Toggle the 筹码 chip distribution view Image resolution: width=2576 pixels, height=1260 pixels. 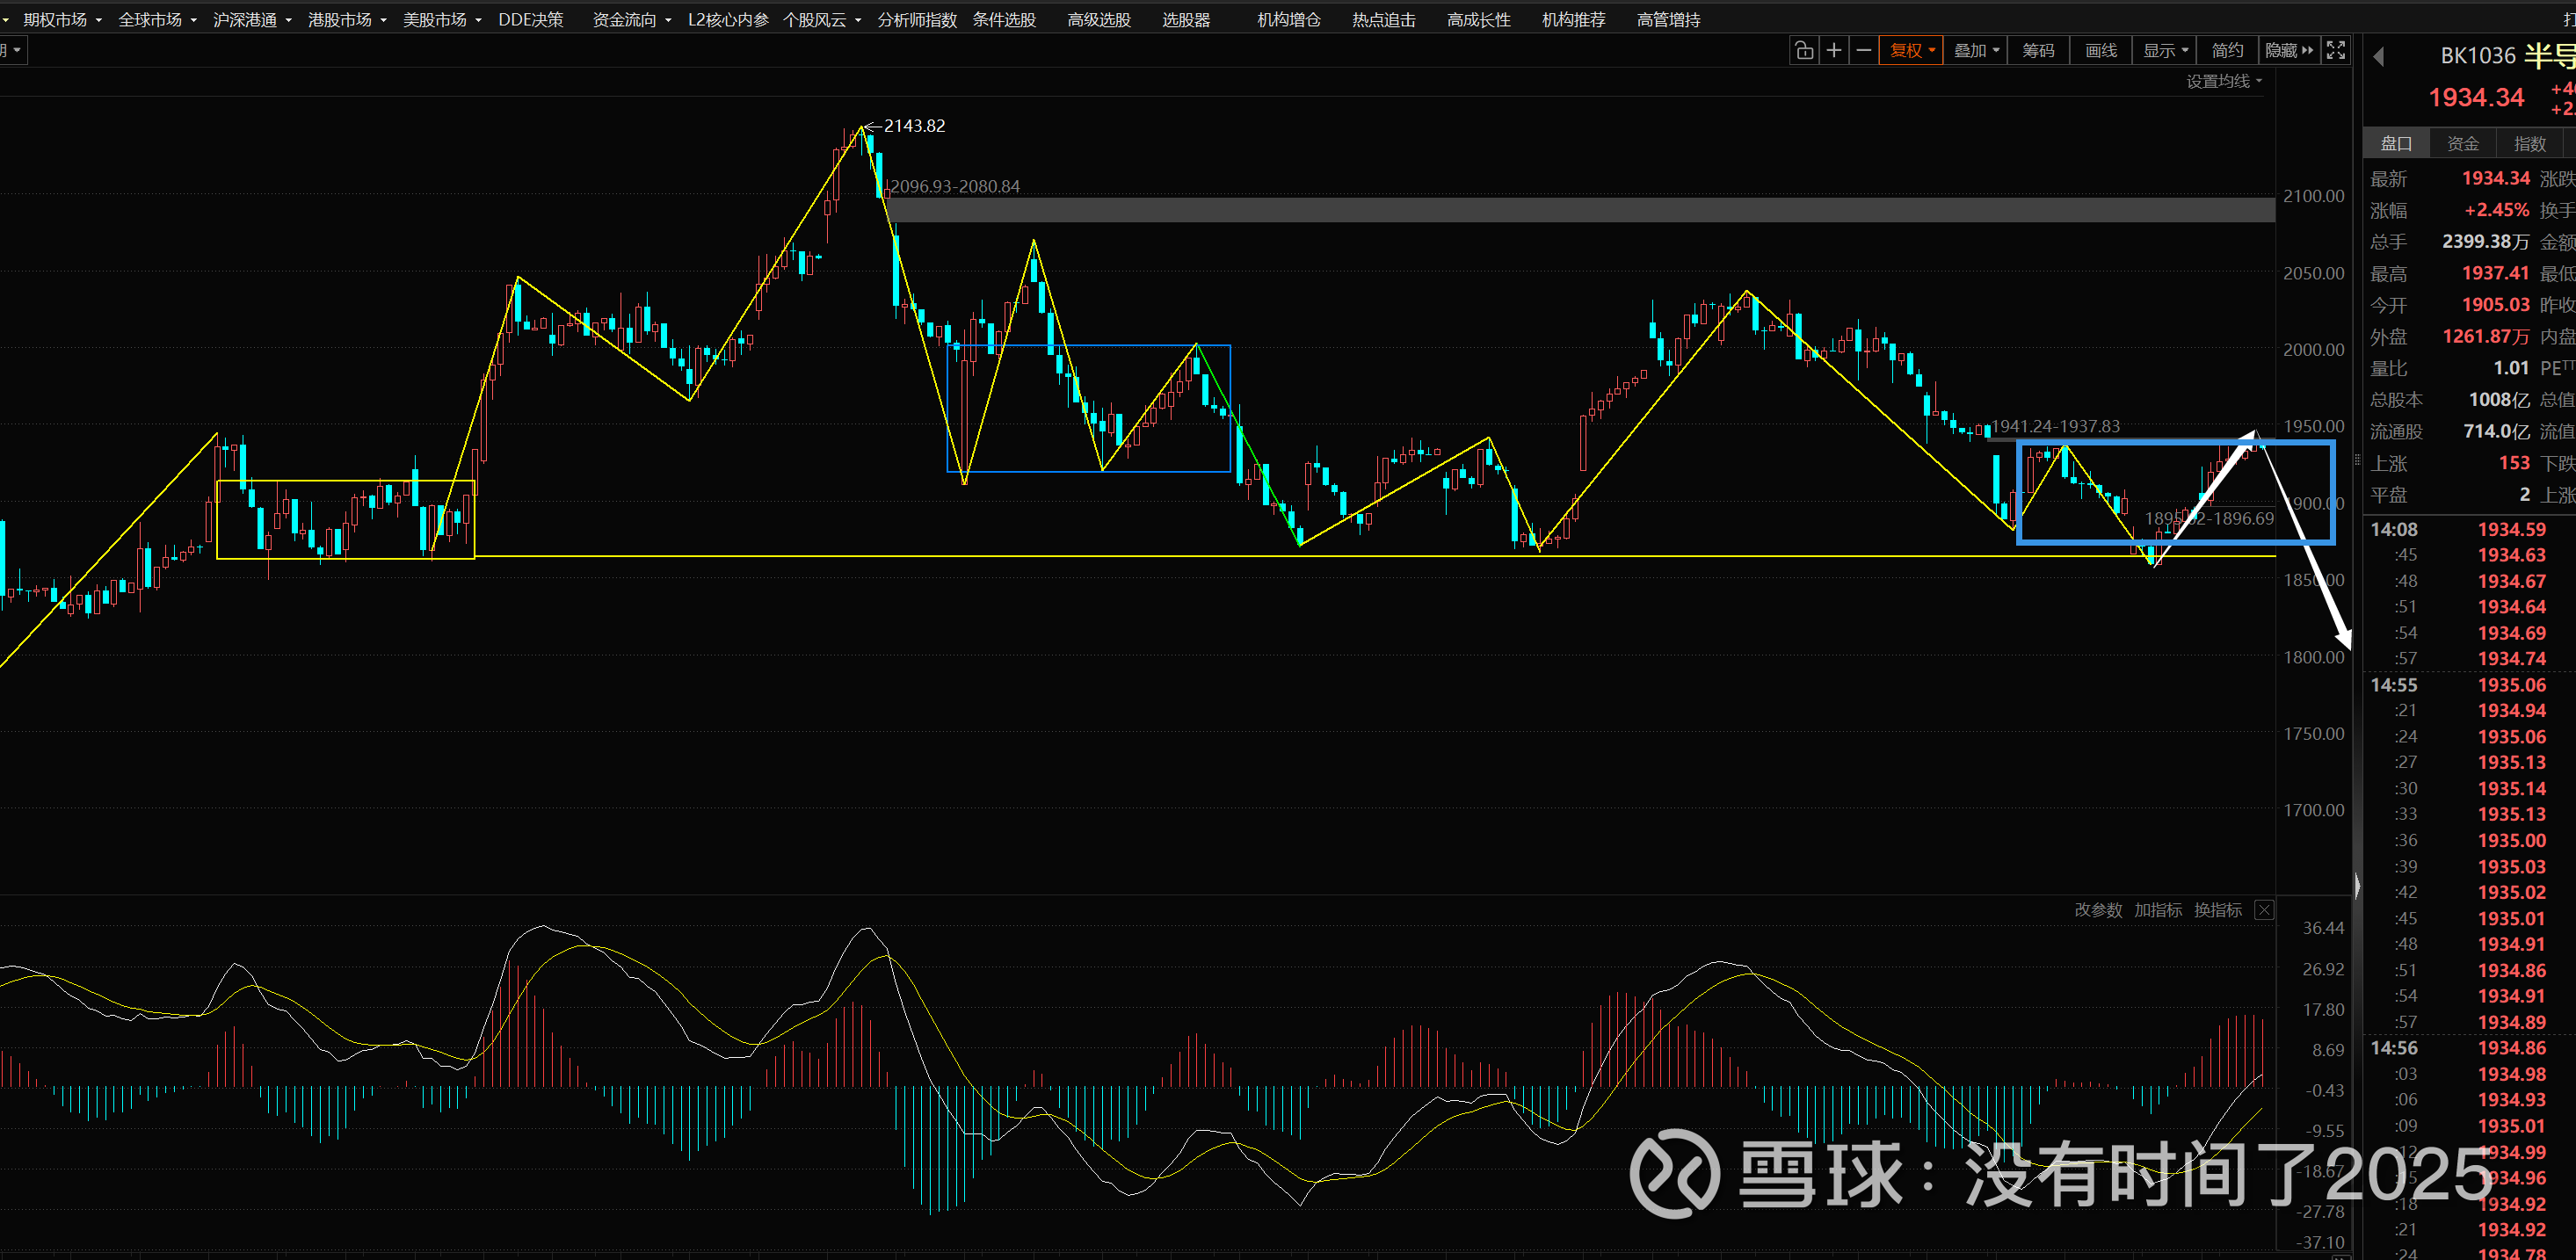pos(2038,50)
